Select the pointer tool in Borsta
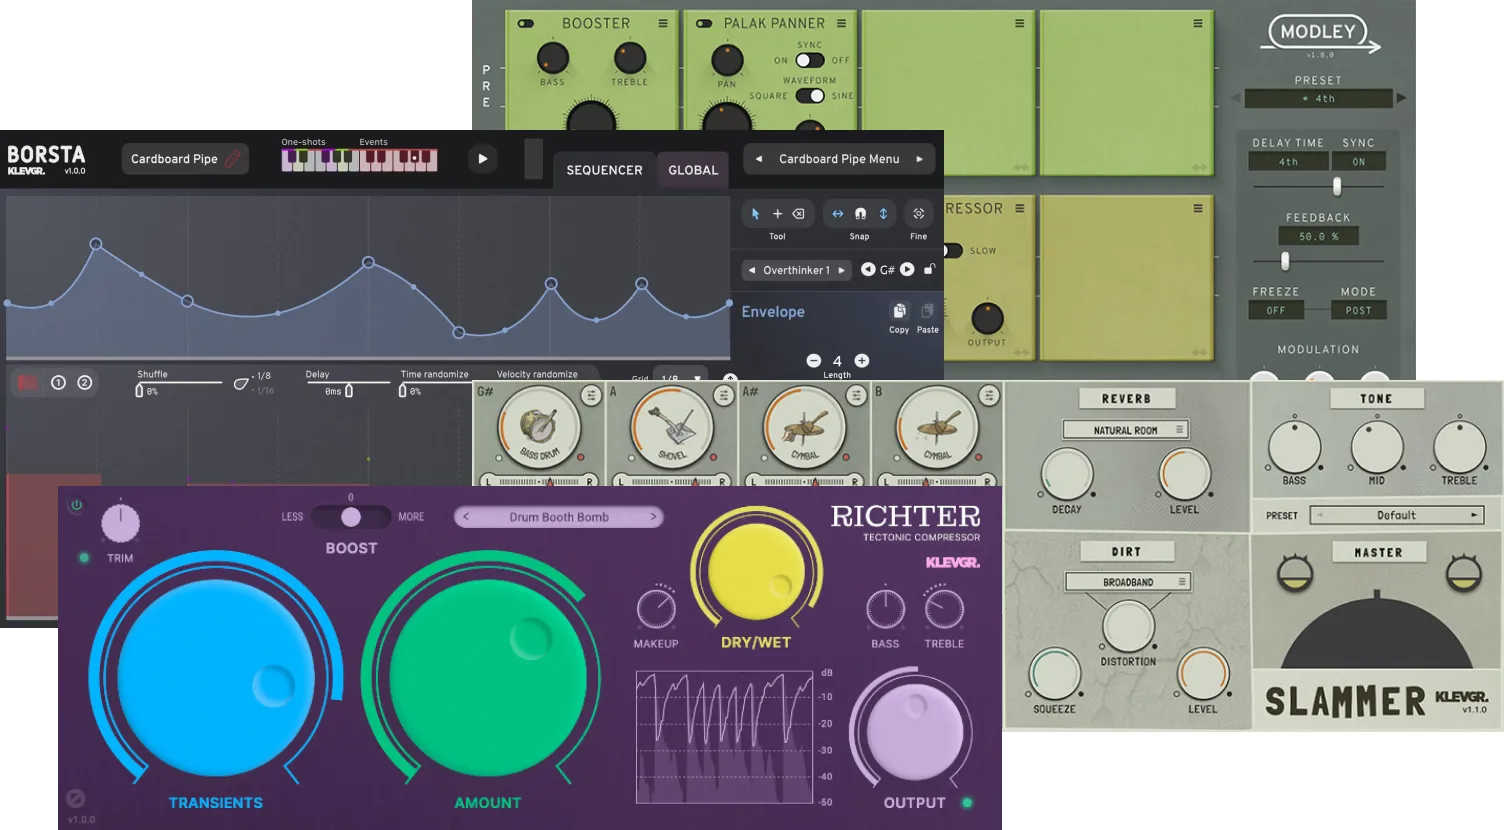This screenshot has width=1504, height=830. [x=755, y=214]
